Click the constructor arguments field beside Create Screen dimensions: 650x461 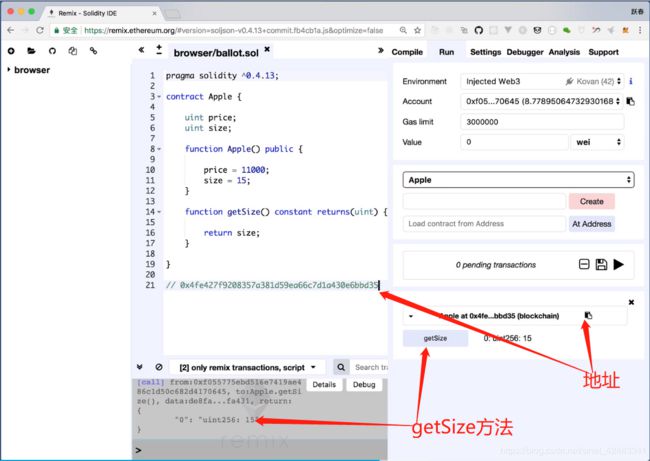click(x=484, y=201)
